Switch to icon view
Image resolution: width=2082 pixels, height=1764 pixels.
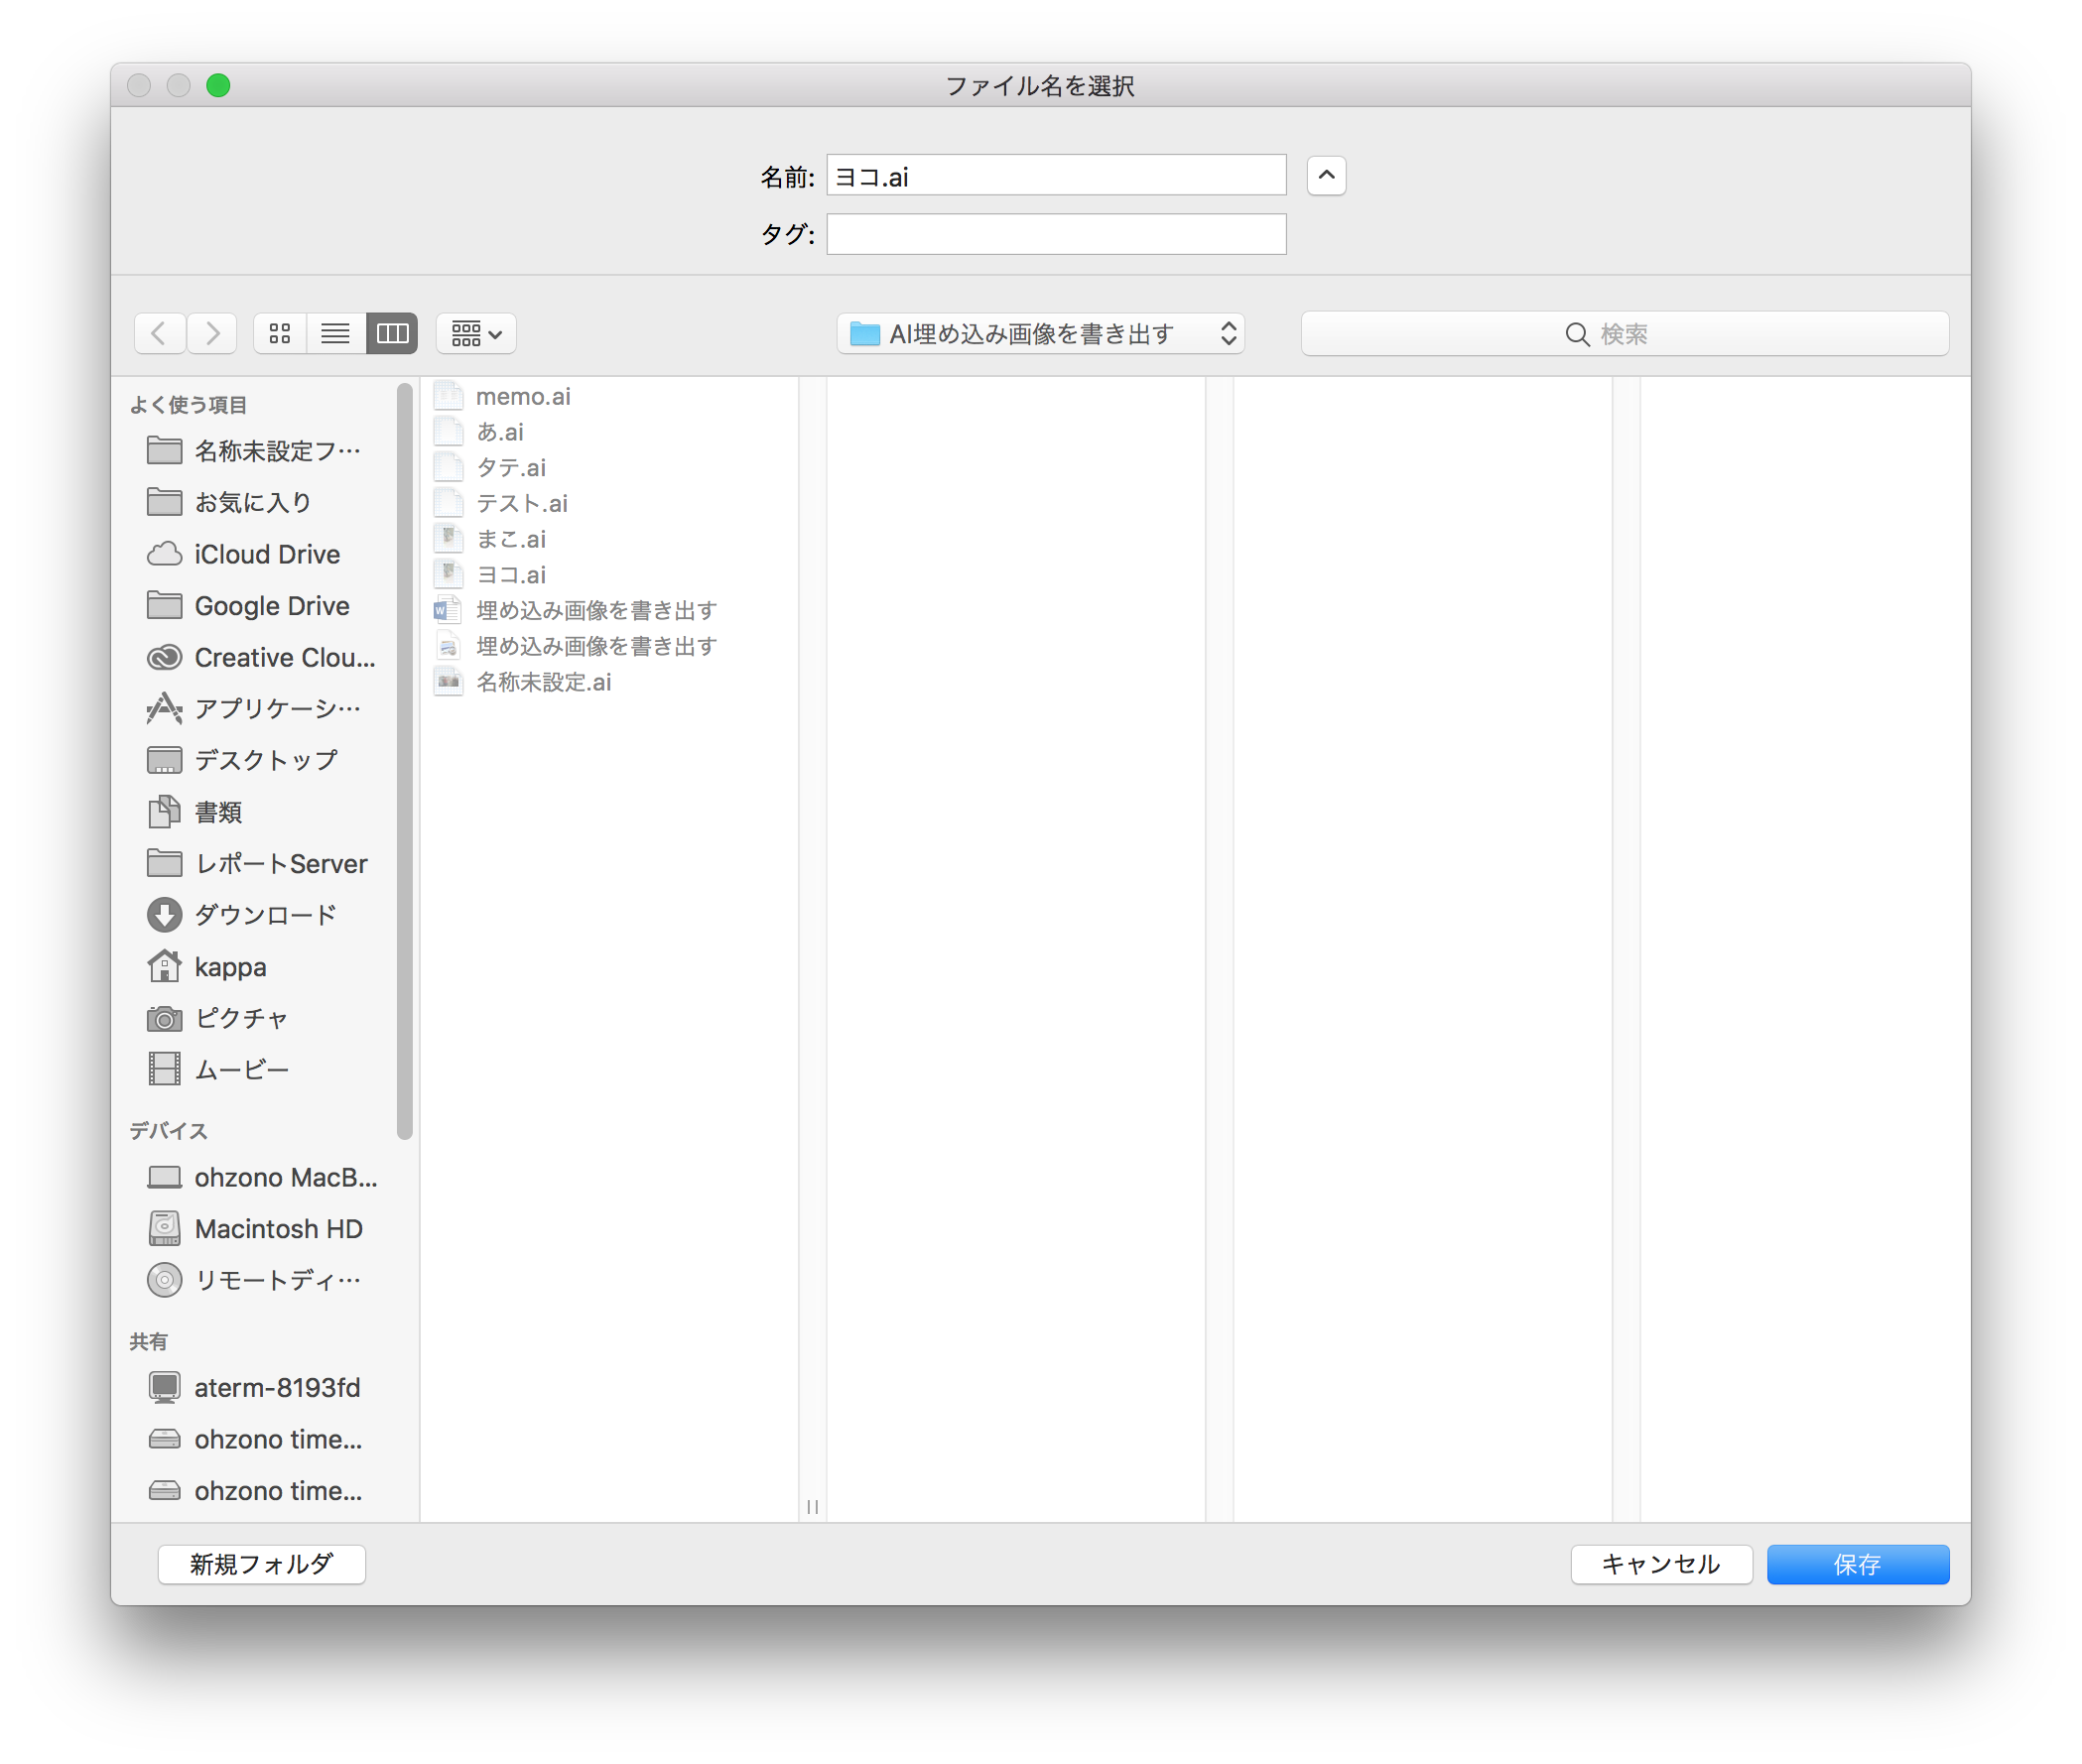(x=280, y=333)
